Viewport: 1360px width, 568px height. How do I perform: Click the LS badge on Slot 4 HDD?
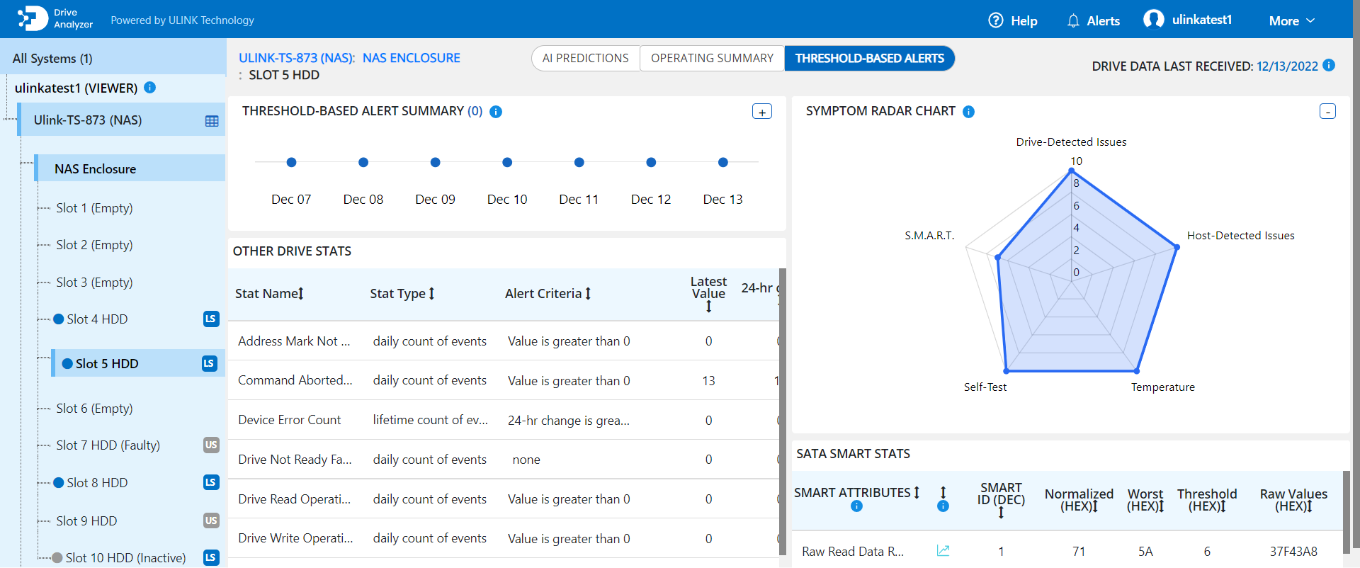point(210,319)
